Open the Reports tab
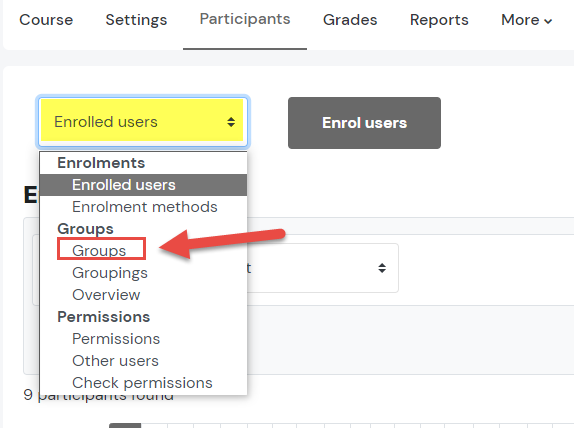Image resolution: width=574 pixels, height=428 pixels. 439,20
